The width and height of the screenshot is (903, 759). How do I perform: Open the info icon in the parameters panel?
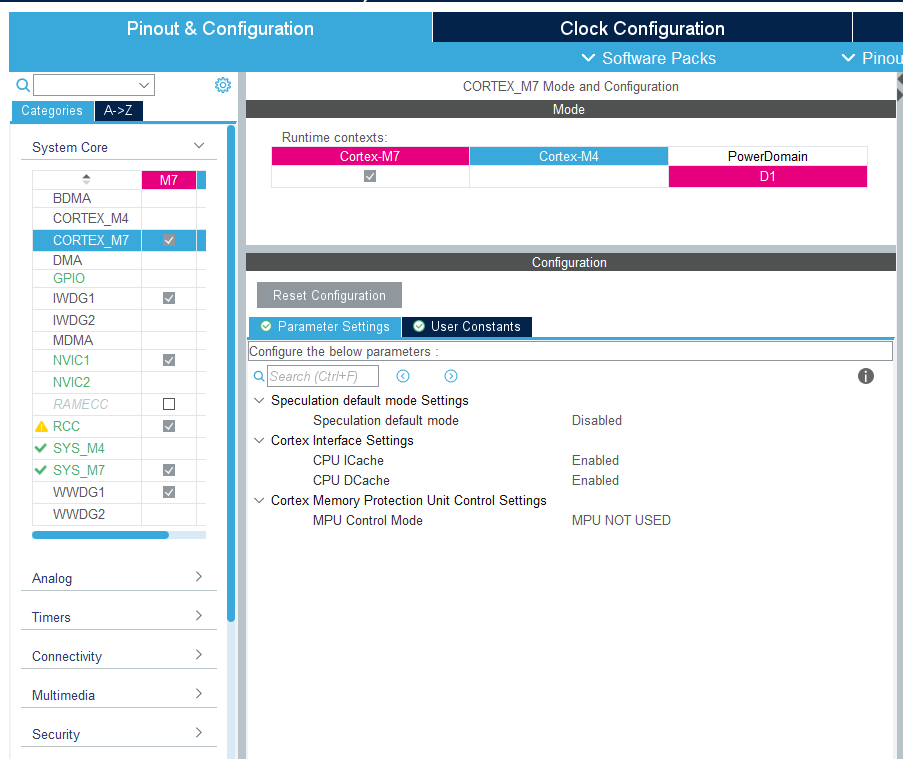click(865, 376)
